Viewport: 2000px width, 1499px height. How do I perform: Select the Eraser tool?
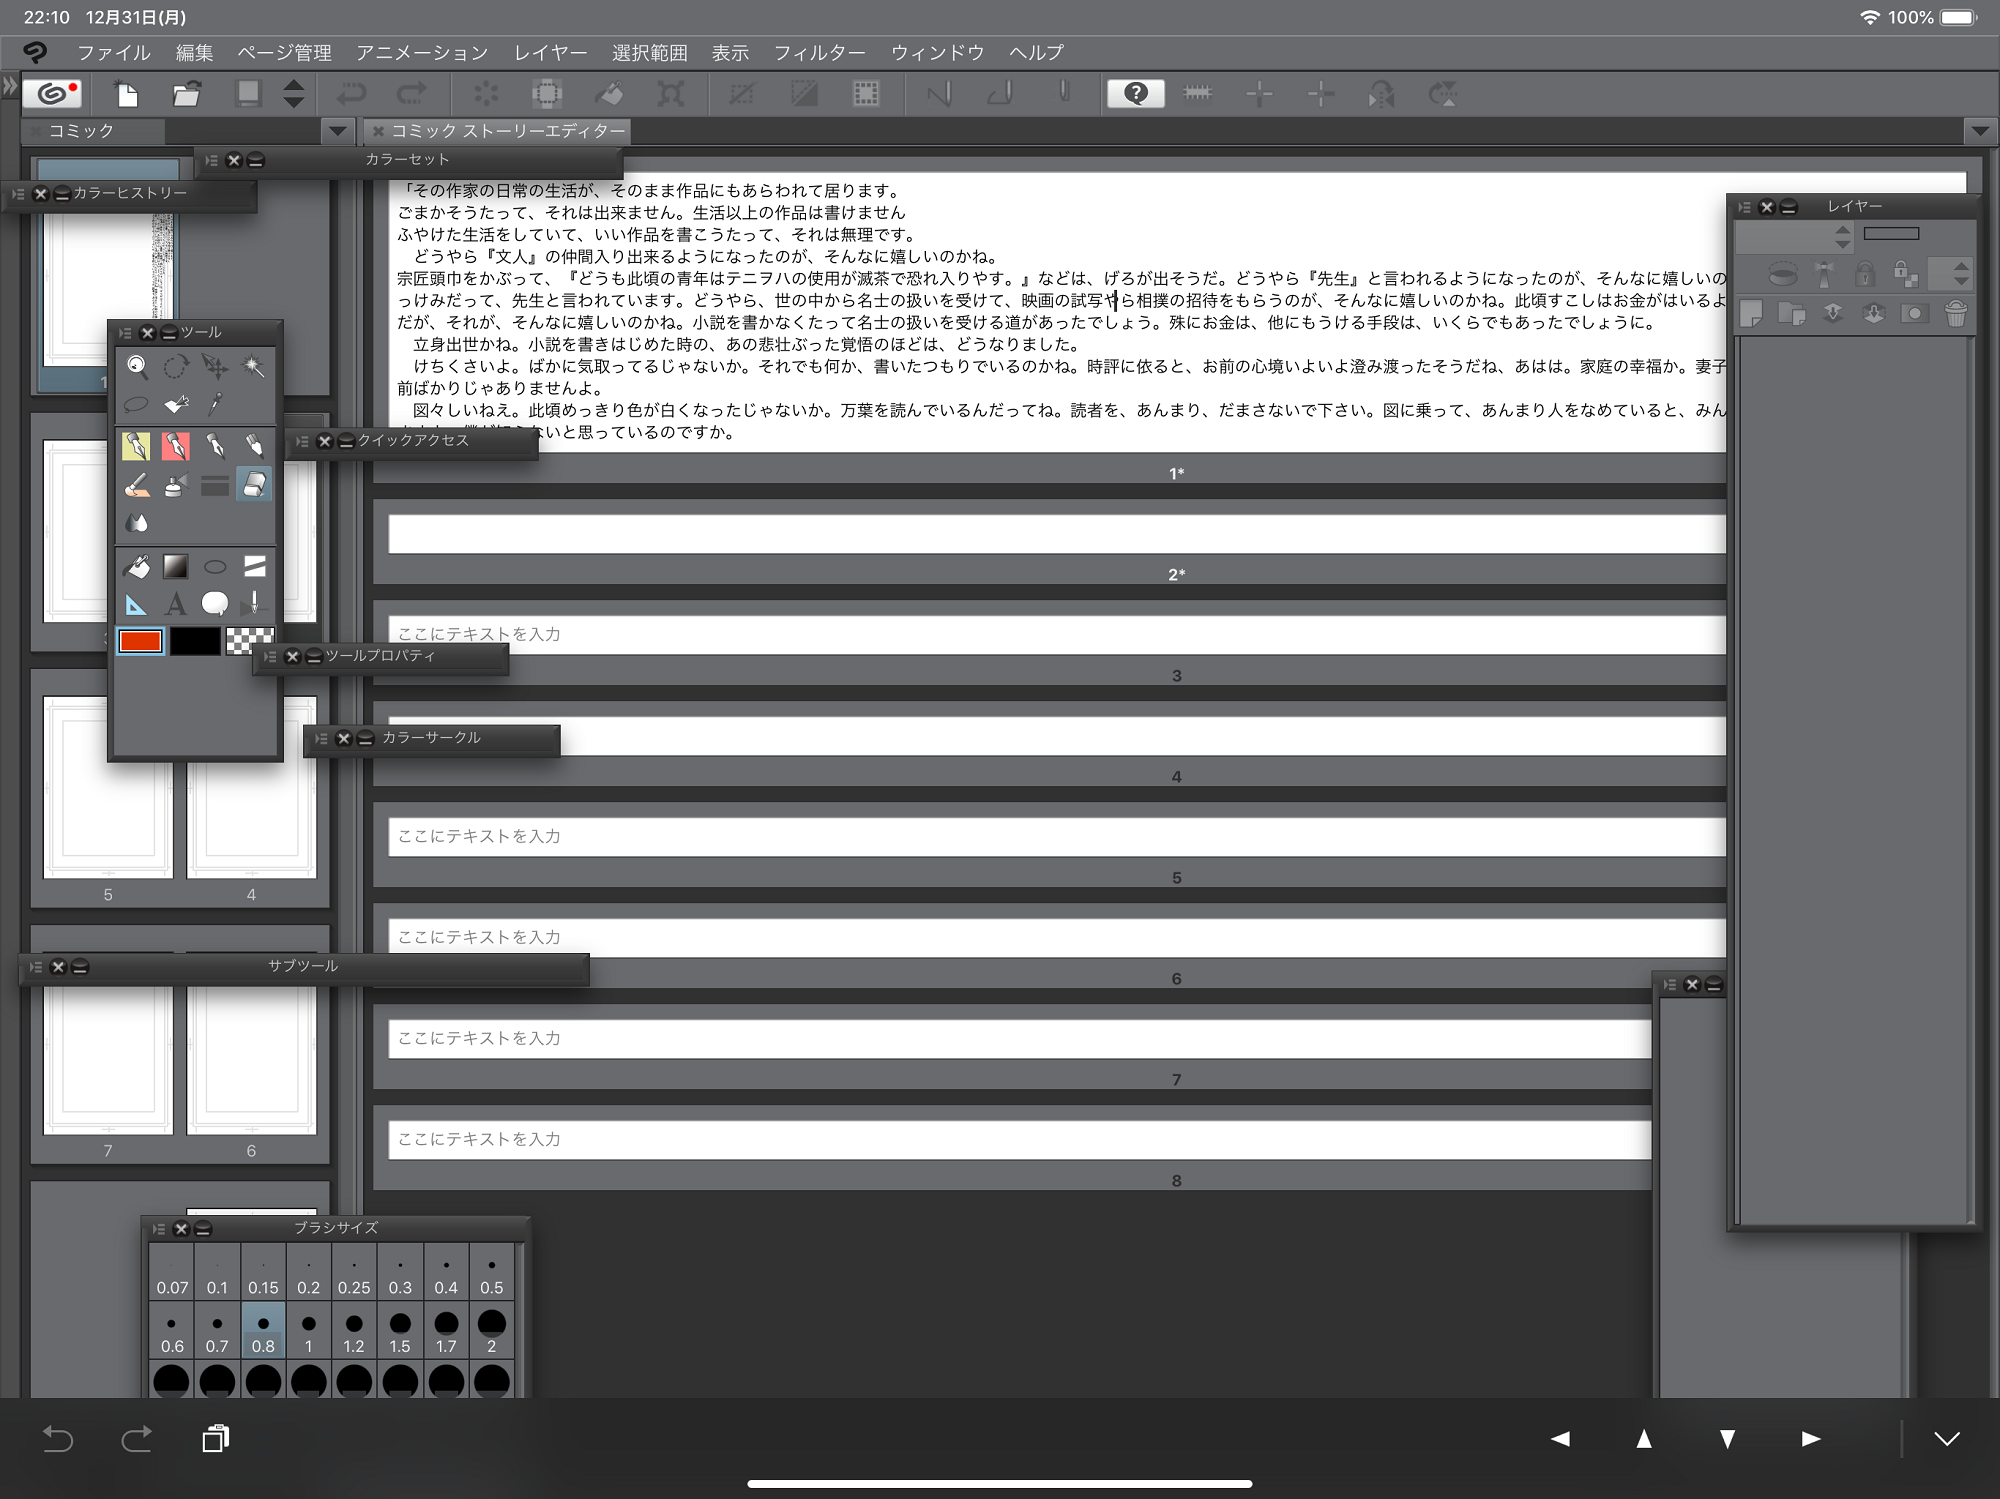point(254,485)
